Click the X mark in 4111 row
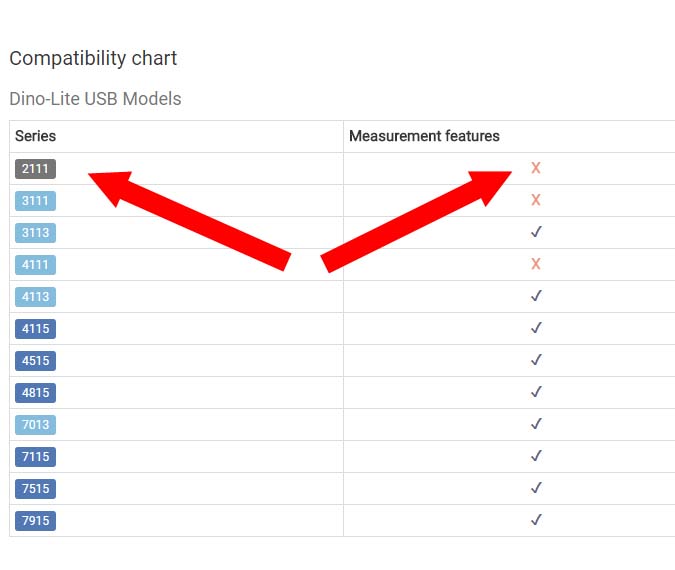The image size is (675, 570). coord(536,264)
